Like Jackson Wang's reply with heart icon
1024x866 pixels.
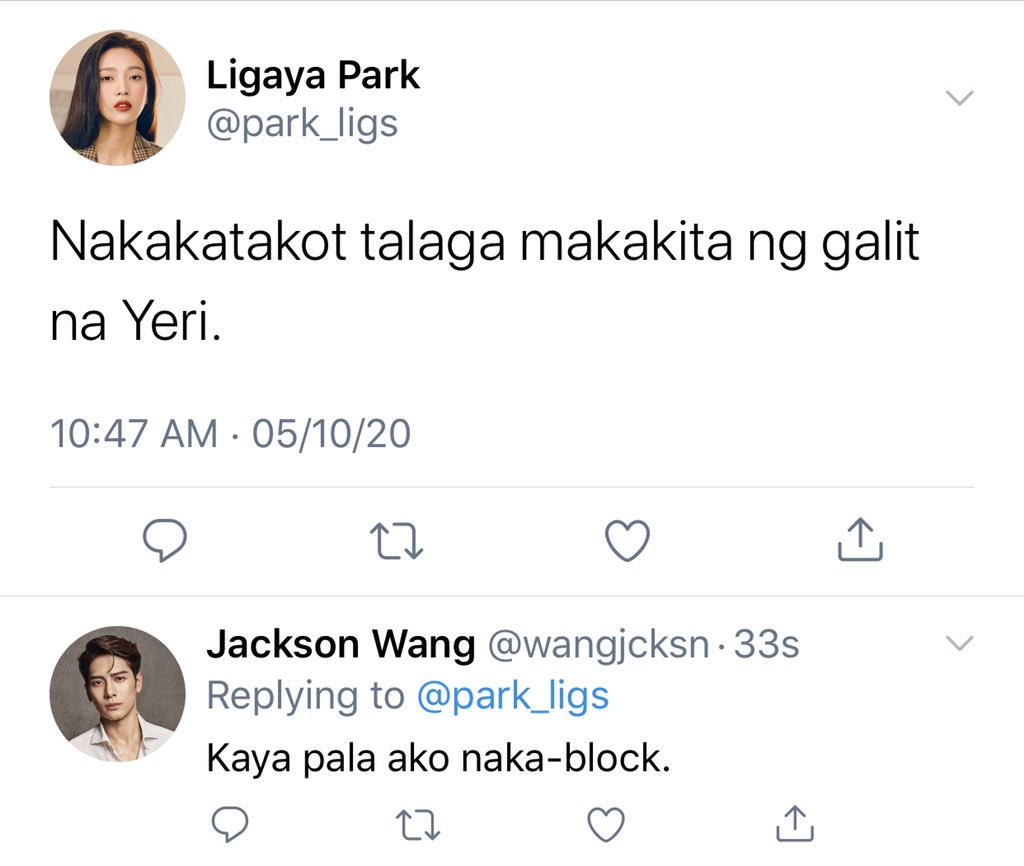click(x=606, y=824)
